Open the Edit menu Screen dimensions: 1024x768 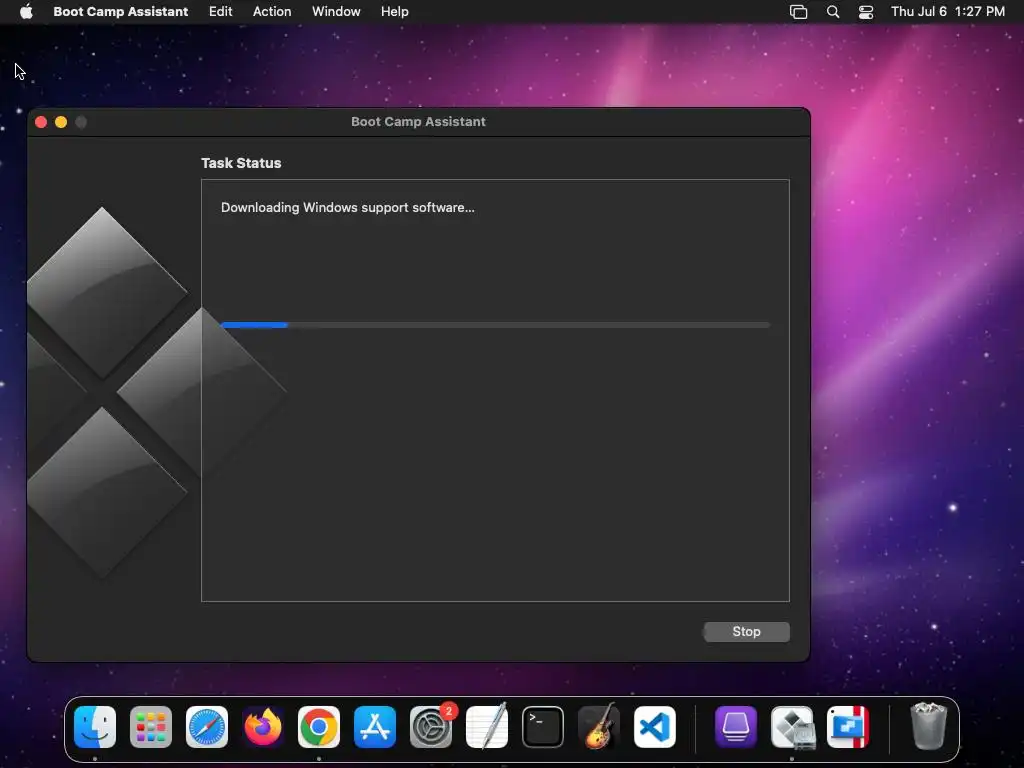tap(221, 12)
